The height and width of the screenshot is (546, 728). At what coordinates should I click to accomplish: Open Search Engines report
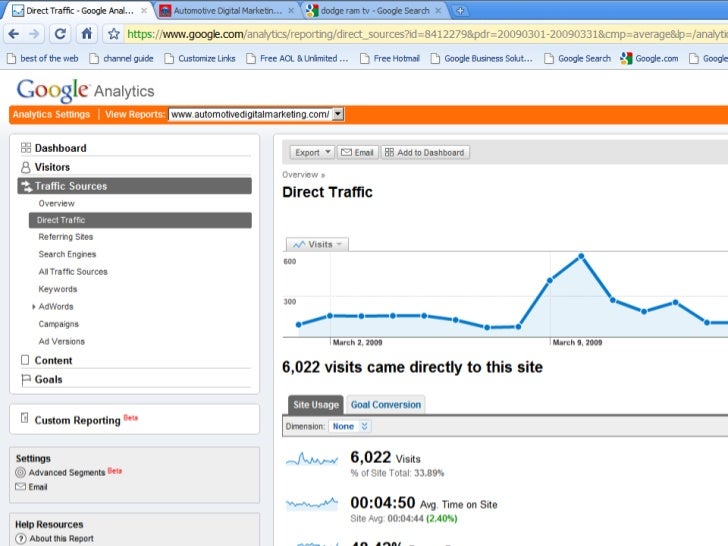(x=67, y=254)
